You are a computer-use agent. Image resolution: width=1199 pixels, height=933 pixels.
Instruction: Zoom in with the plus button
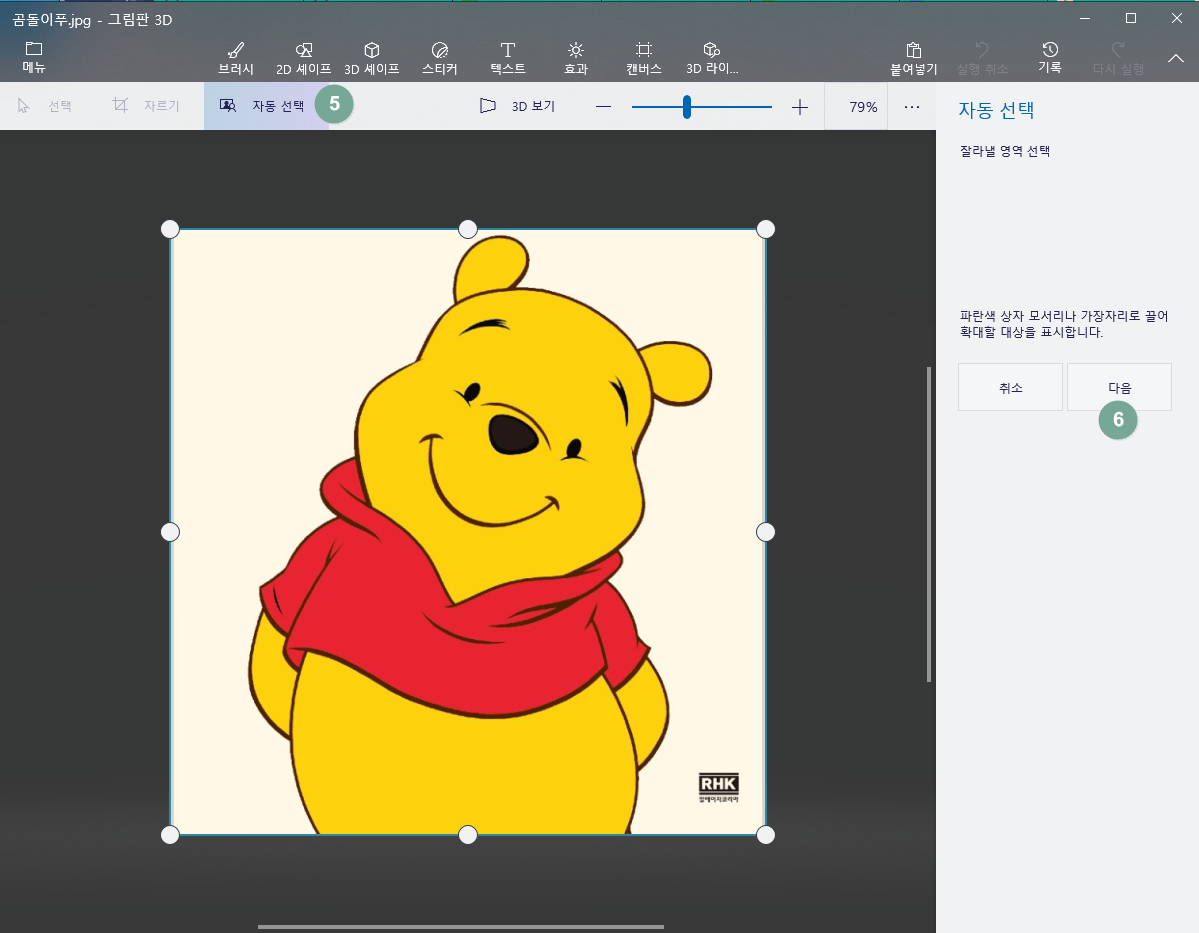coord(800,106)
